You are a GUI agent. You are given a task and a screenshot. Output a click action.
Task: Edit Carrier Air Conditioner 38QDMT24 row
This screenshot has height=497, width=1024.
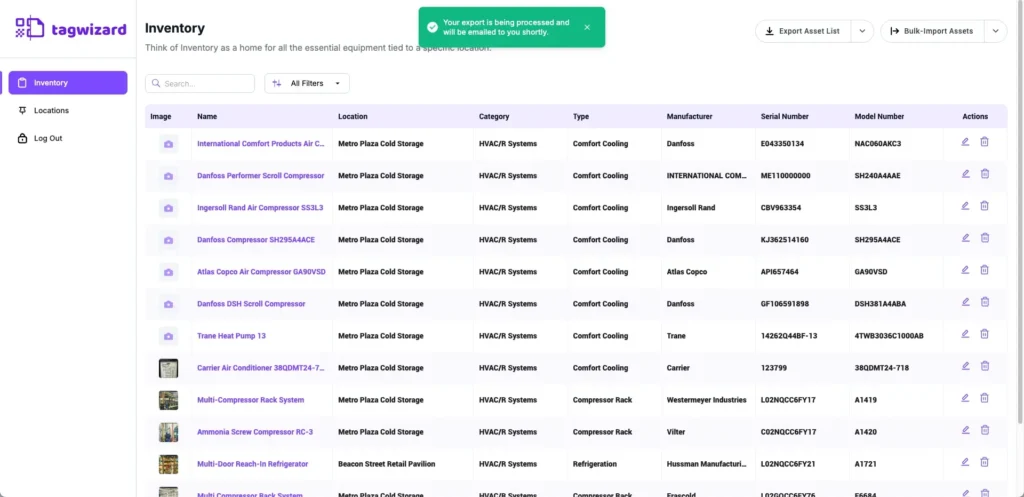coord(965,366)
